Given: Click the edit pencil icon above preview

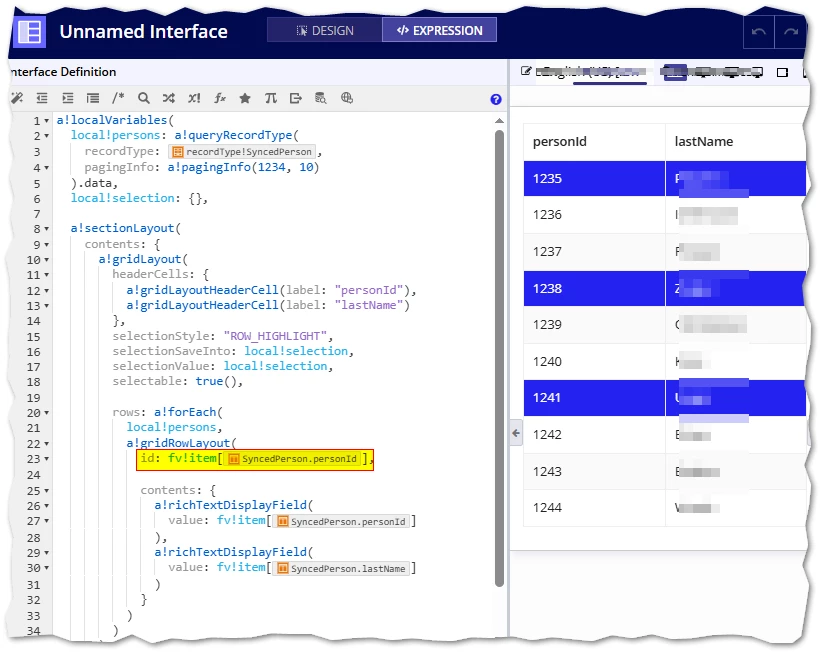Looking at the screenshot, I should pos(526,71).
